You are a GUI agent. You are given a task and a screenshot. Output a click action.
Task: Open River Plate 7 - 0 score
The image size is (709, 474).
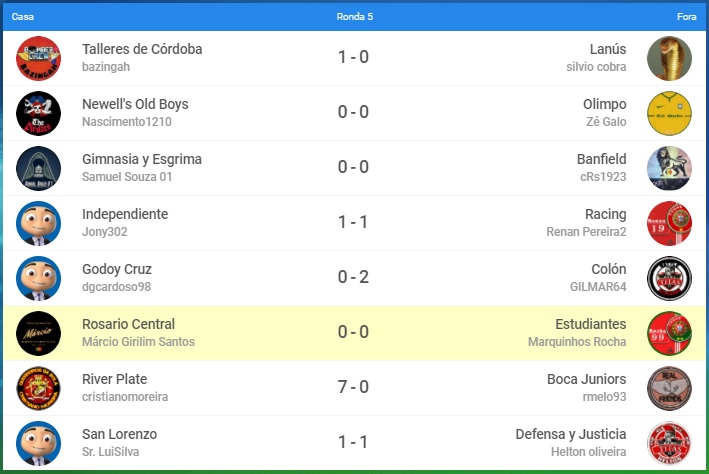(x=354, y=387)
